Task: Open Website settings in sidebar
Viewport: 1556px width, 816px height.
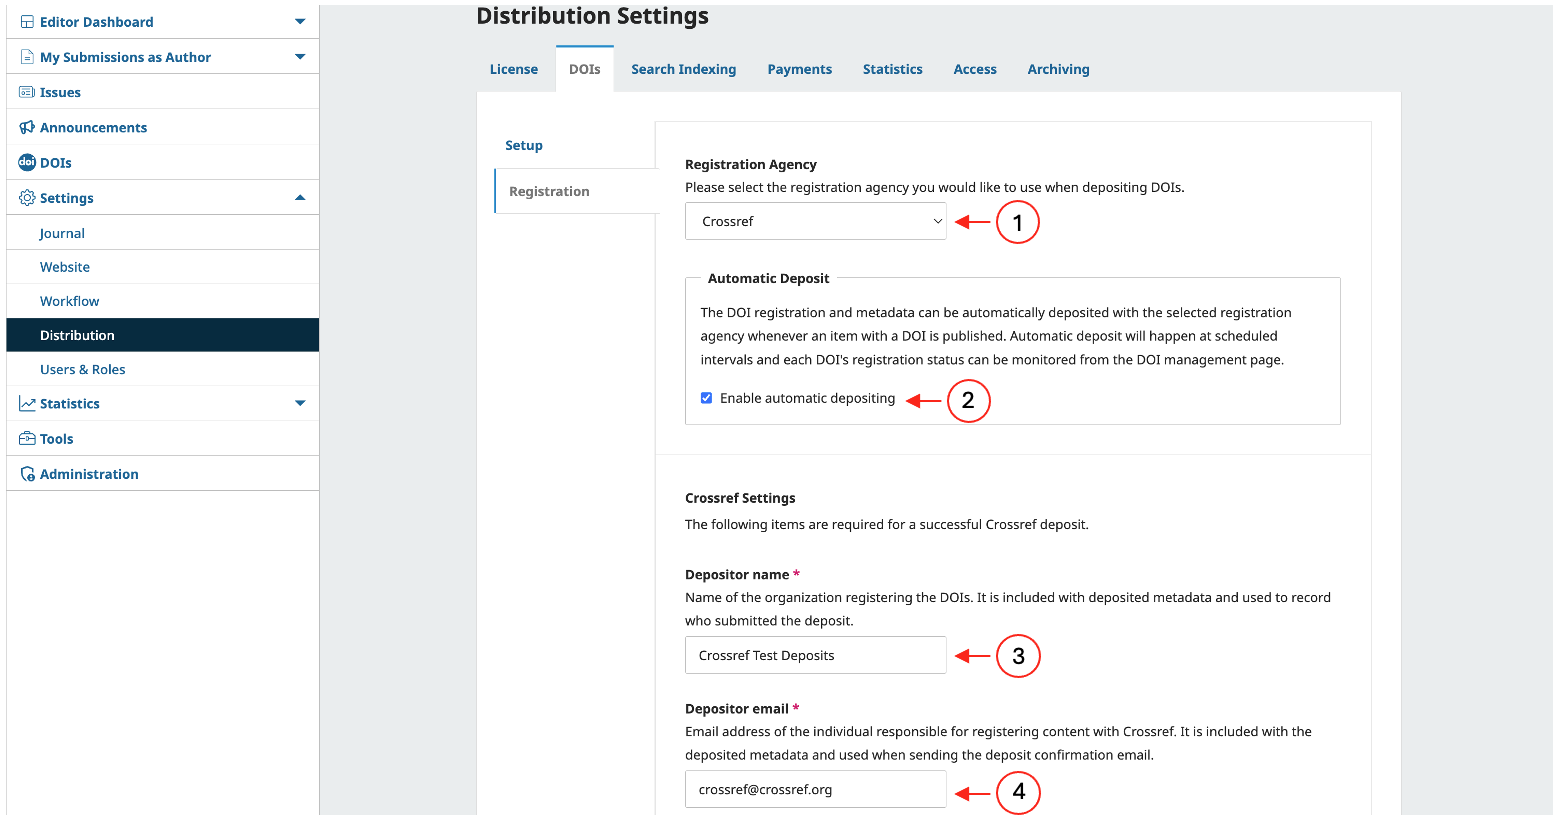Action: [65, 267]
